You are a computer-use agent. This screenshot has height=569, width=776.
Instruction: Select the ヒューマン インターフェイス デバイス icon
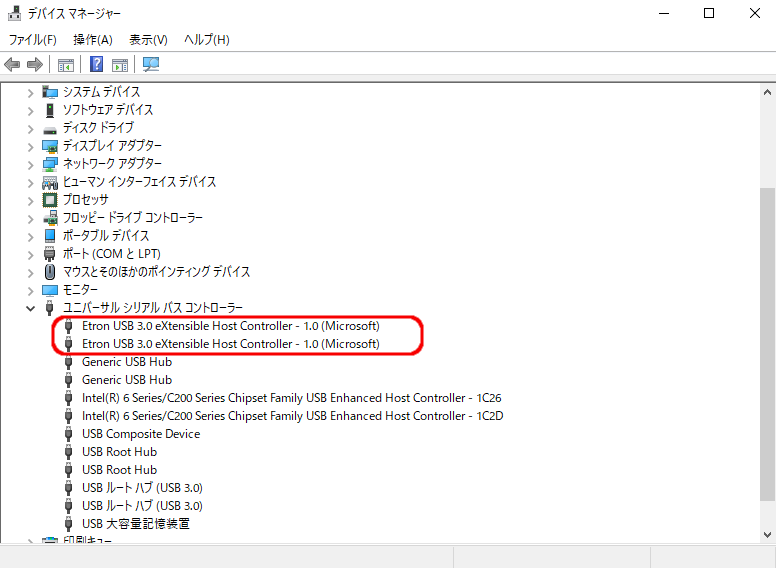[49, 183]
